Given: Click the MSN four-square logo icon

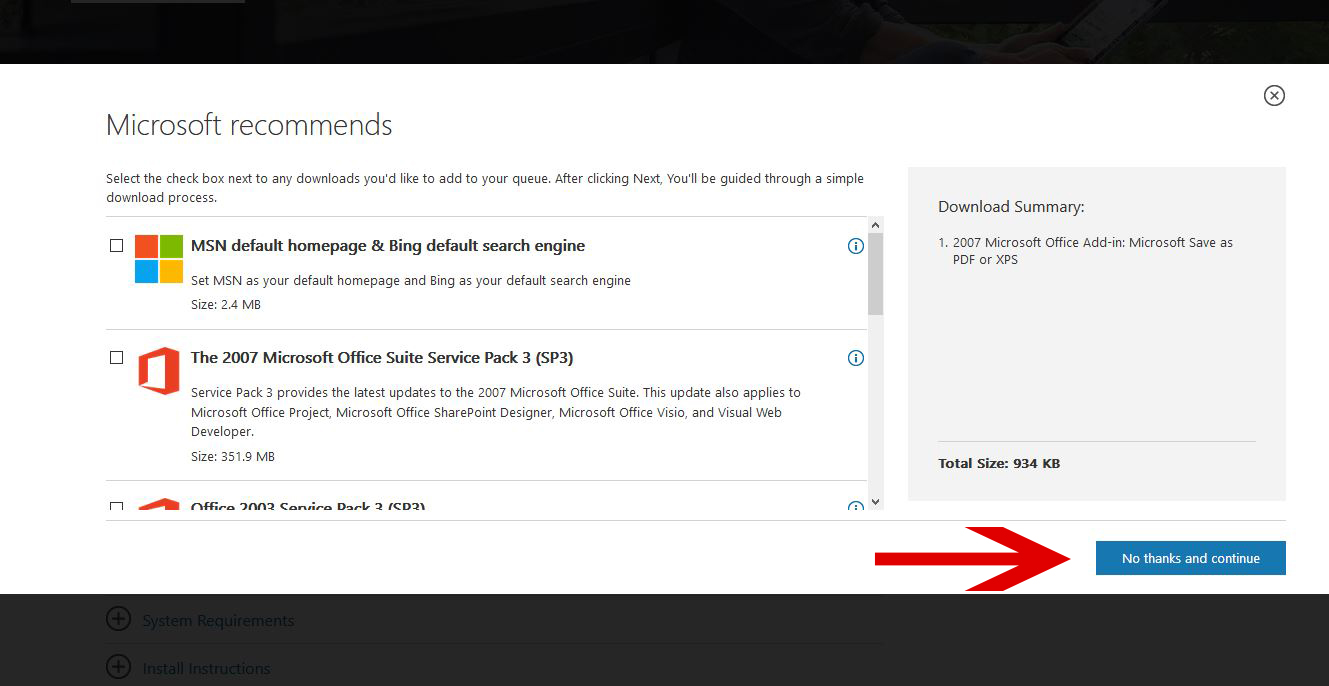Looking at the screenshot, I should (x=157, y=260).
